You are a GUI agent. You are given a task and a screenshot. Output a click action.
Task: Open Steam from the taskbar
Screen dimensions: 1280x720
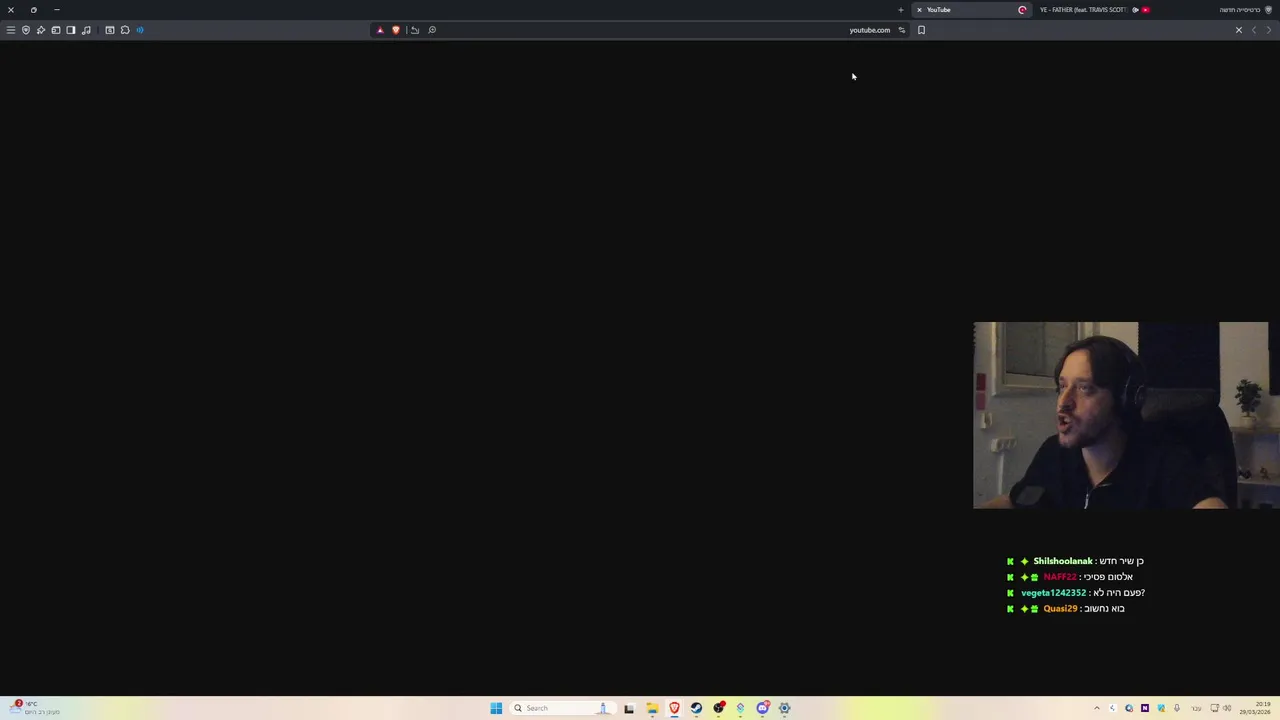pyautogui.click(x=696, y=708)
